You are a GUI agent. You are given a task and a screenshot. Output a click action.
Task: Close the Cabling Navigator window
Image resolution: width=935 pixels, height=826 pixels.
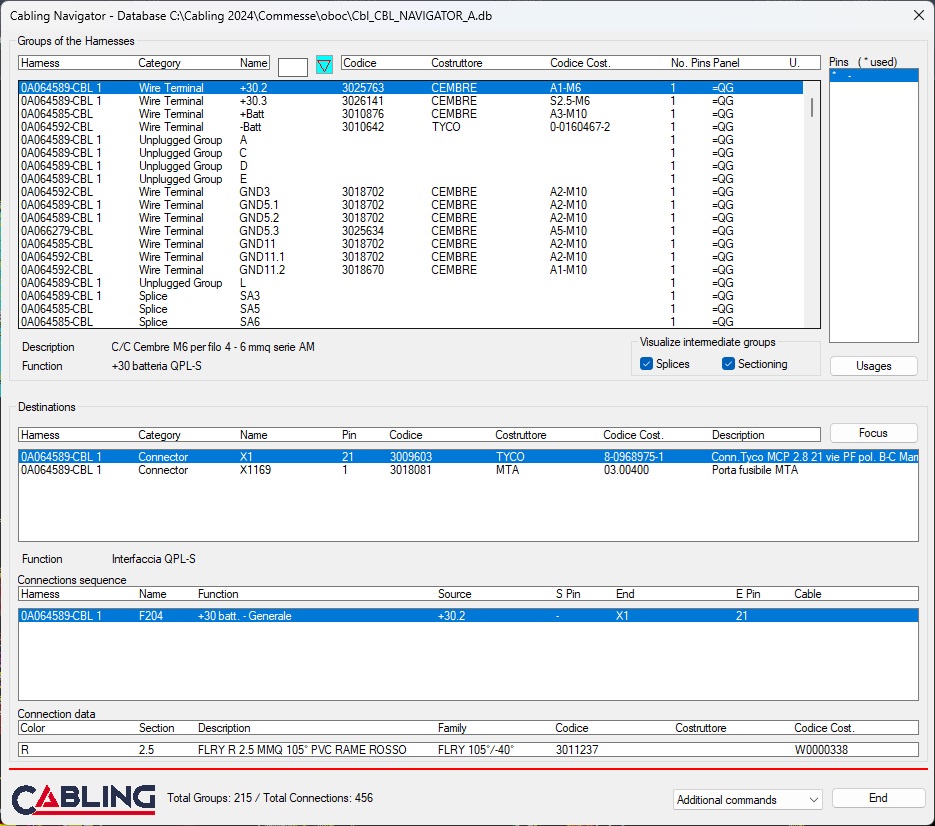pyautogui.click(x=918, y=16)
